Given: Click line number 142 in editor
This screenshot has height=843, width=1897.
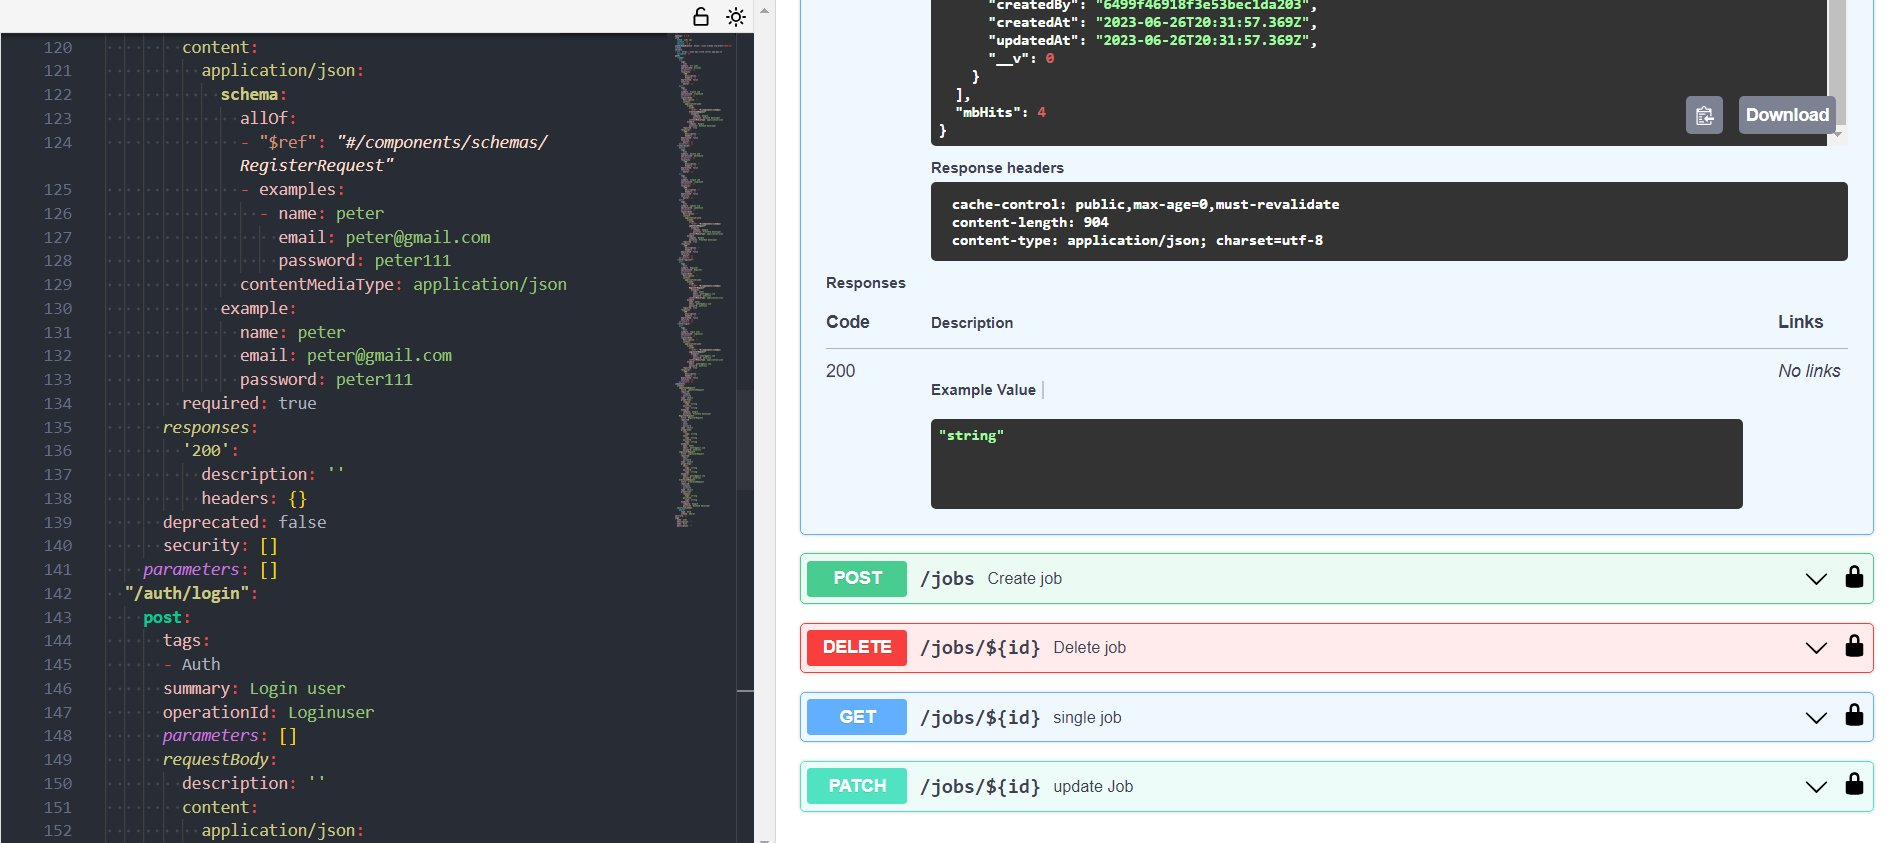Looking at the screenshot, I should point(58,593).
